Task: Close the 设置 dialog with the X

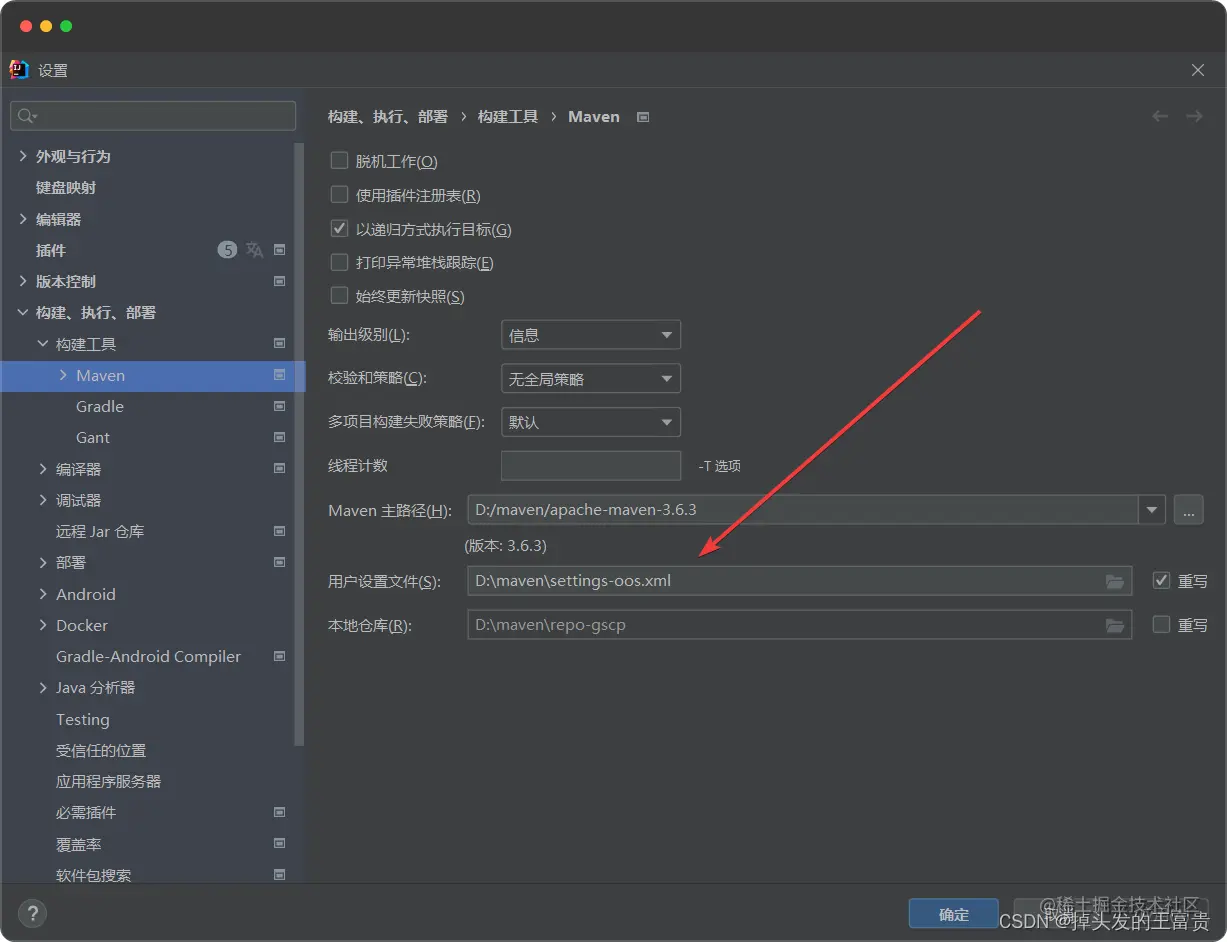Action: tap(1198, 70)
